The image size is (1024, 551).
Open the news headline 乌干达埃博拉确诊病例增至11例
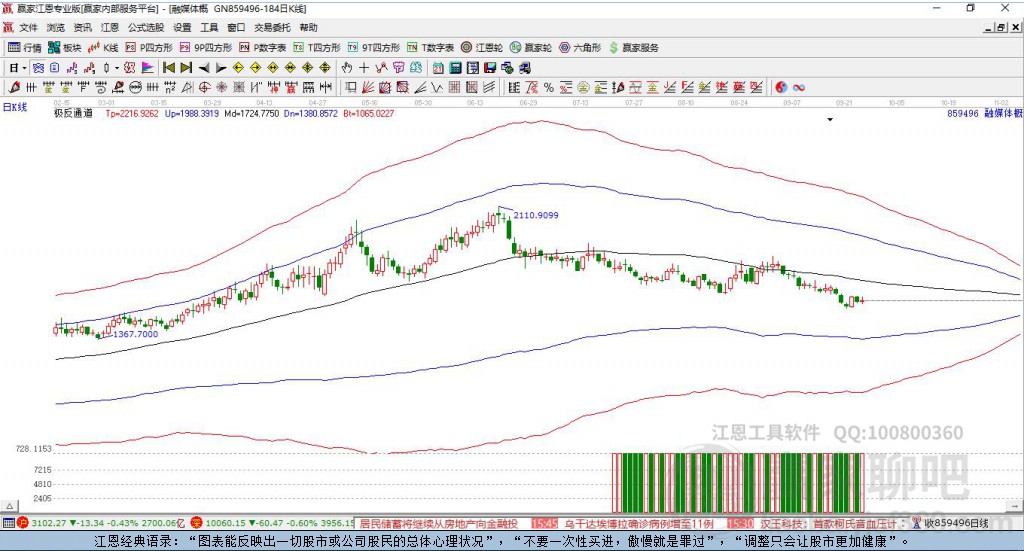(x=639, y=524)
